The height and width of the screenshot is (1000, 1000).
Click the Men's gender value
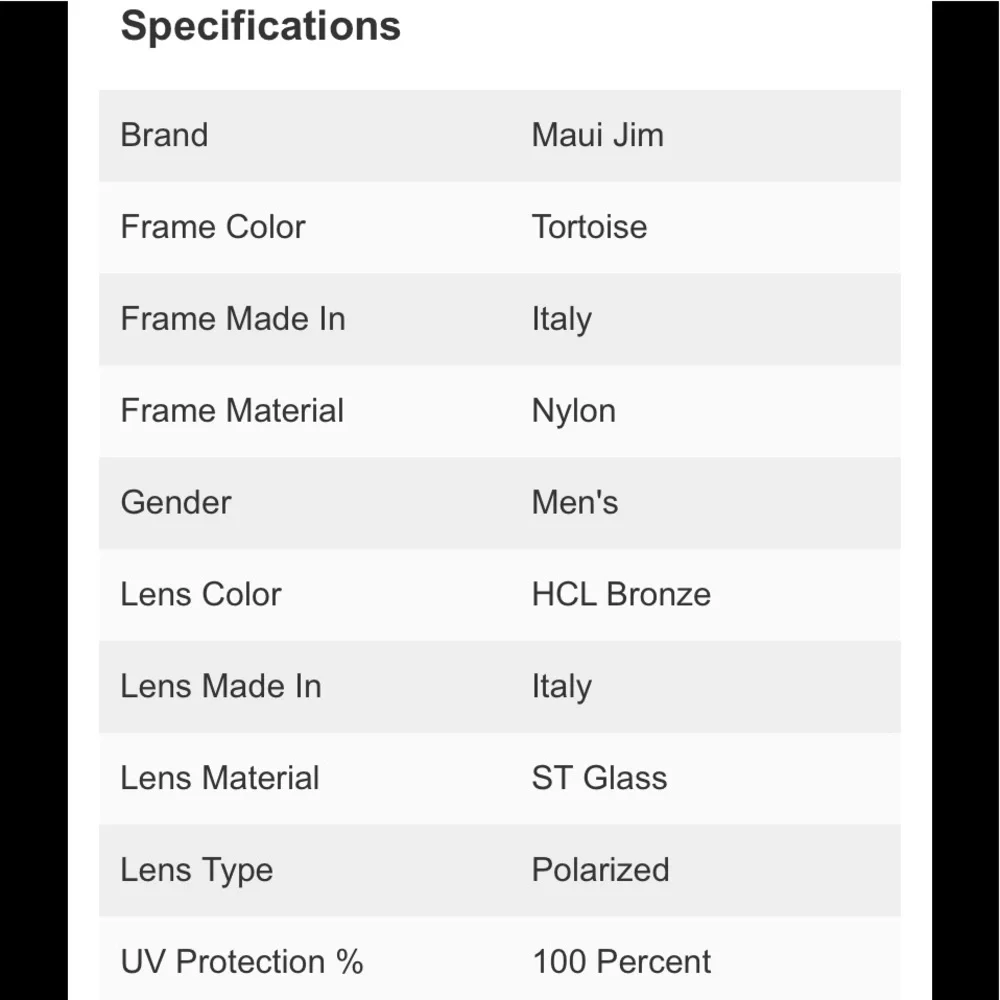tap(575, 503)
